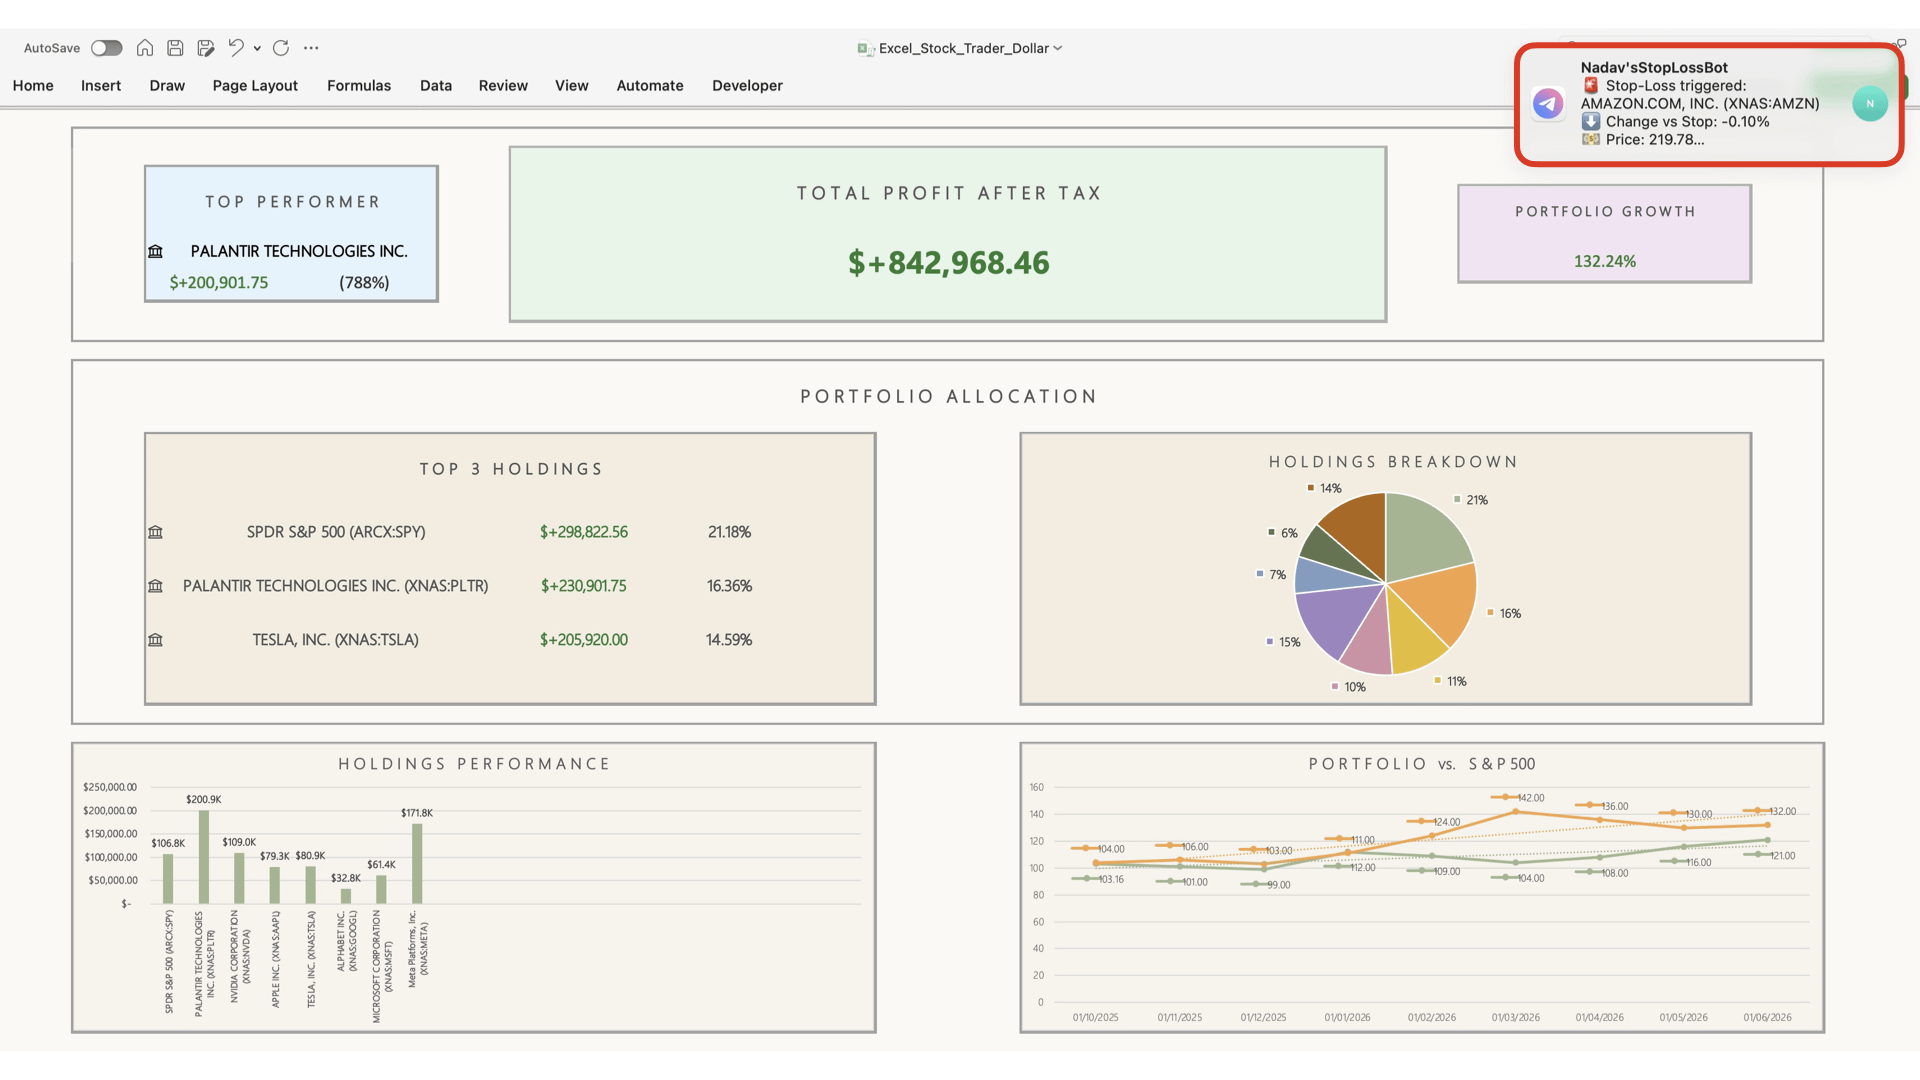Open the Developer ribbon tab

pos(747,86)
